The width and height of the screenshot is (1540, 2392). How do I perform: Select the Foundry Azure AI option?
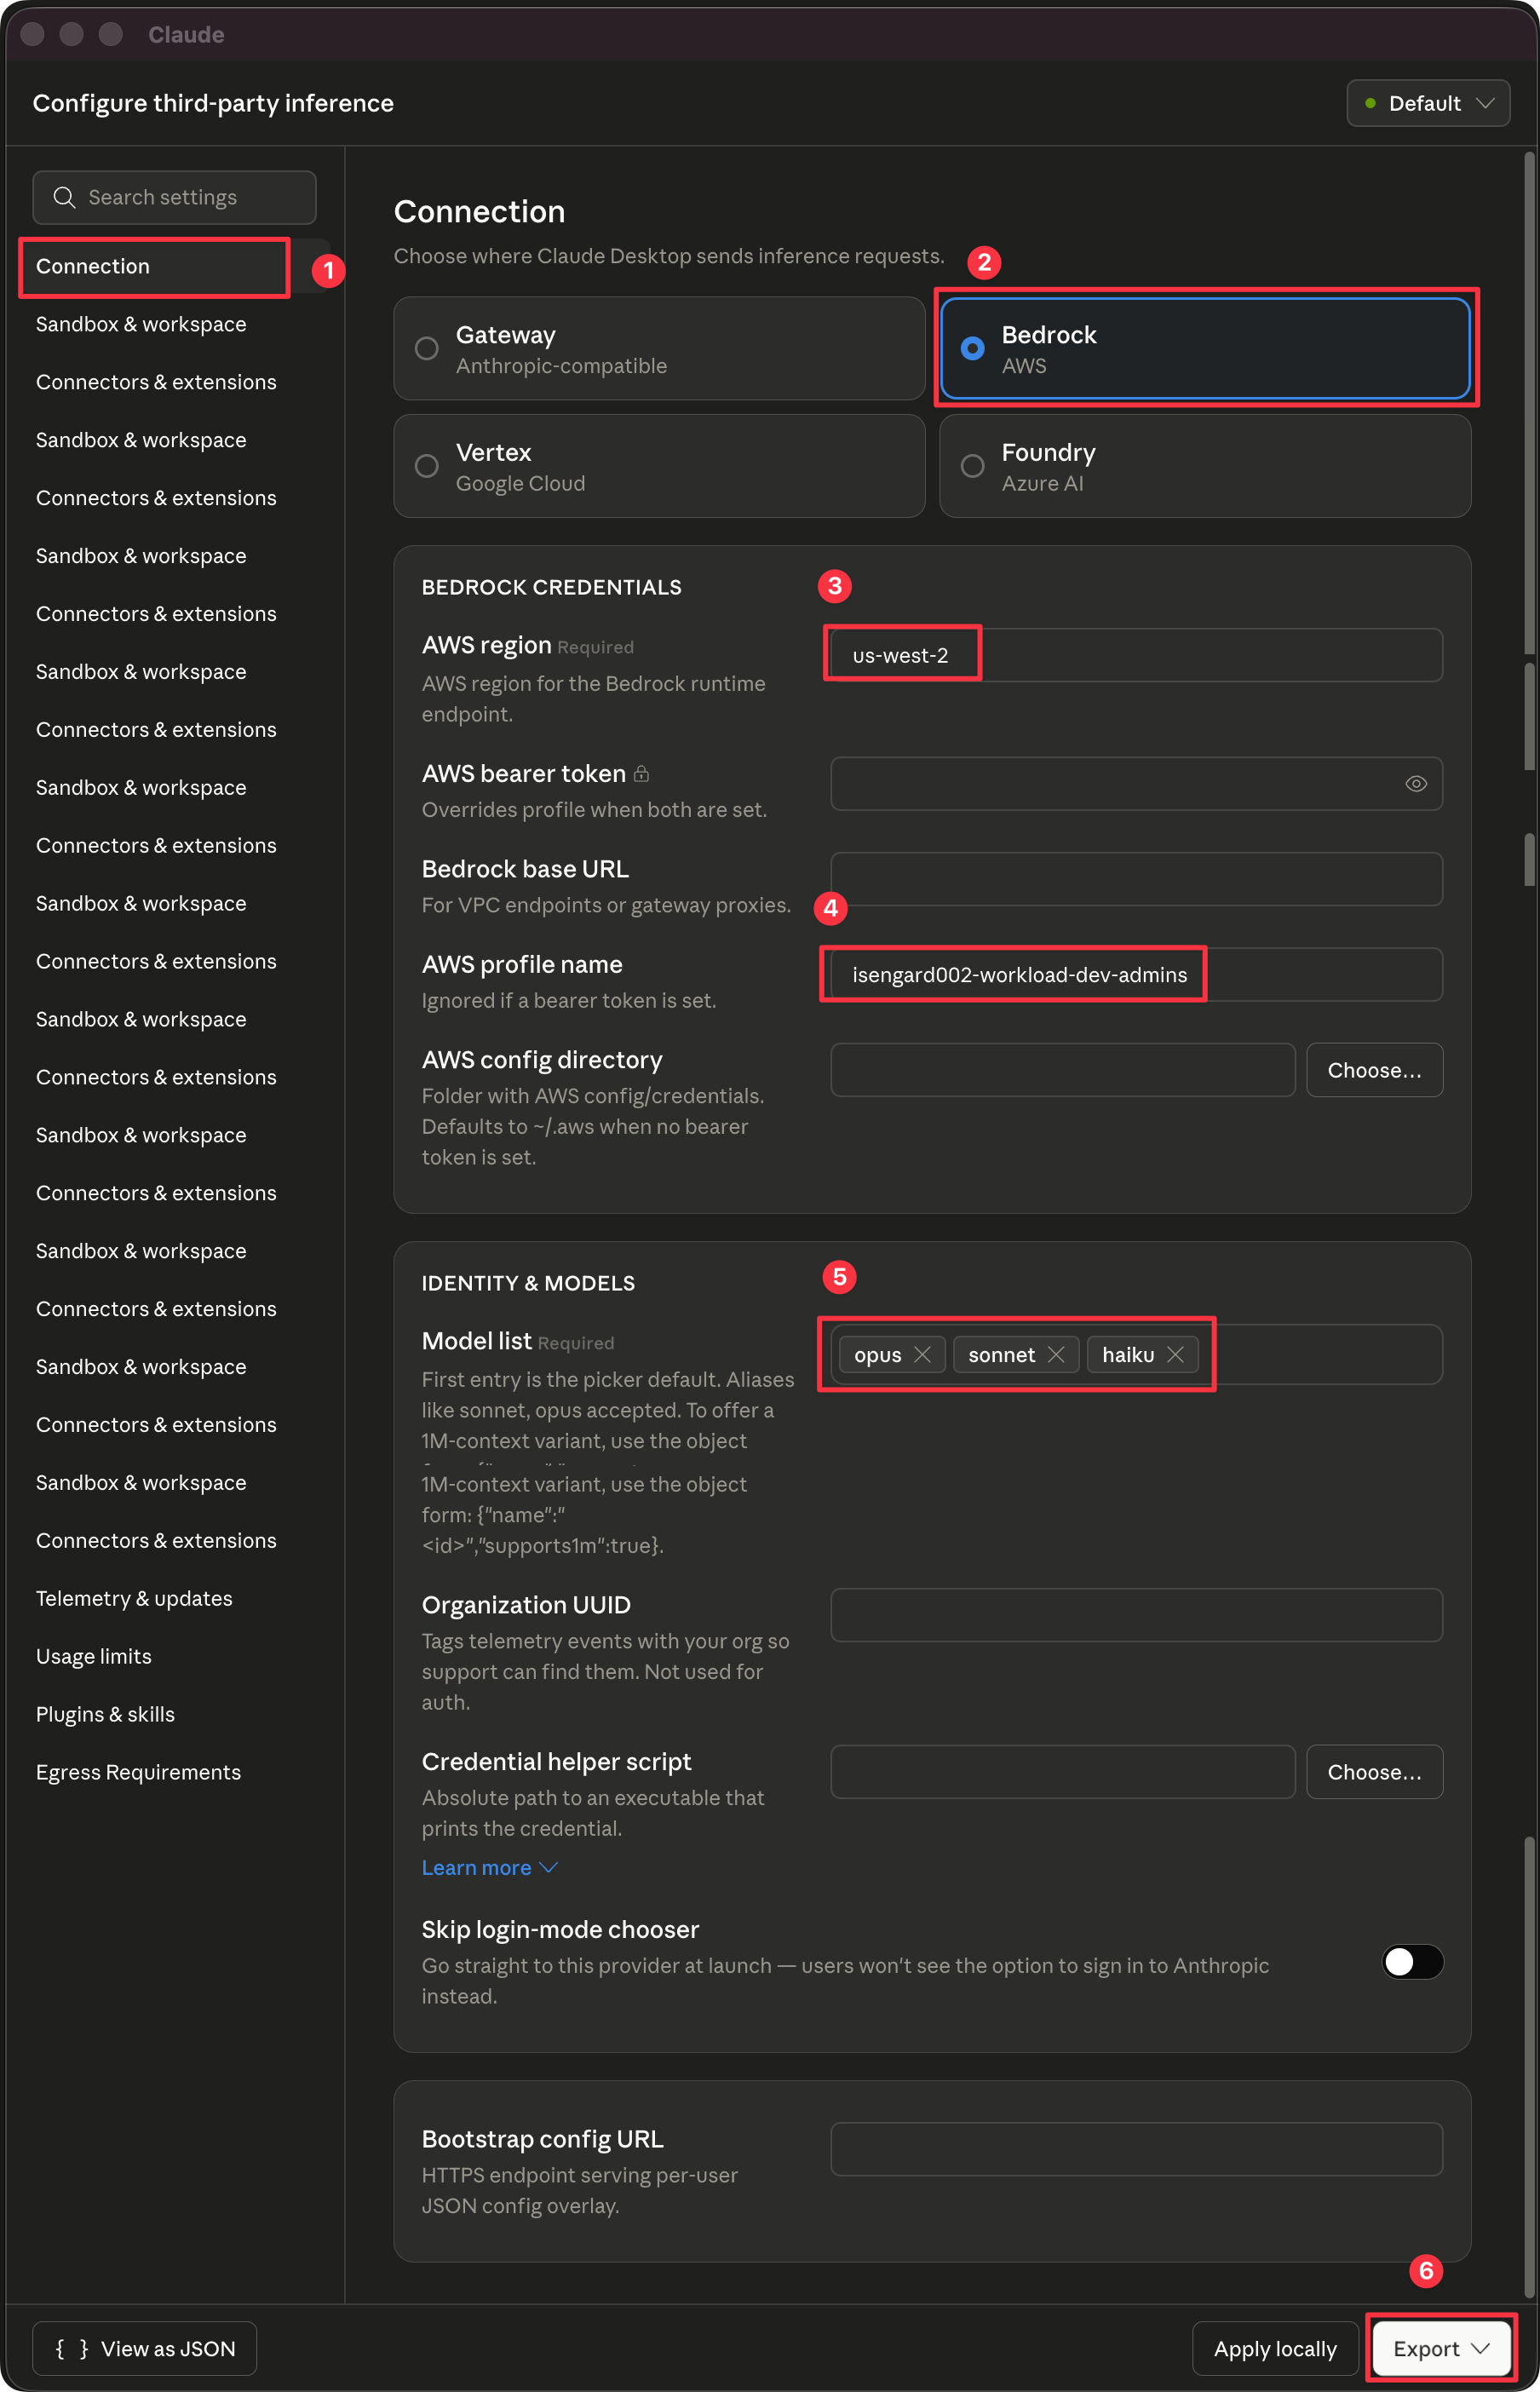click(1205, 466)
